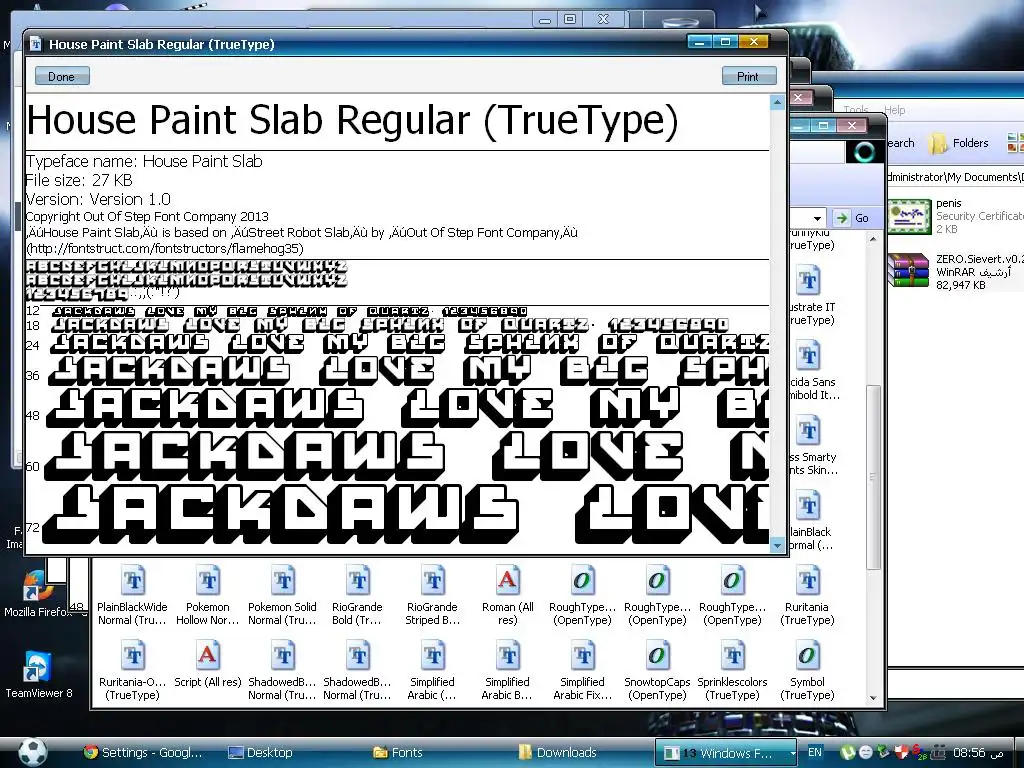Select the Symbol (TrueType) font icon
Image resolution: width=1024 pixels, height=768 pixels.
[807, 655]
